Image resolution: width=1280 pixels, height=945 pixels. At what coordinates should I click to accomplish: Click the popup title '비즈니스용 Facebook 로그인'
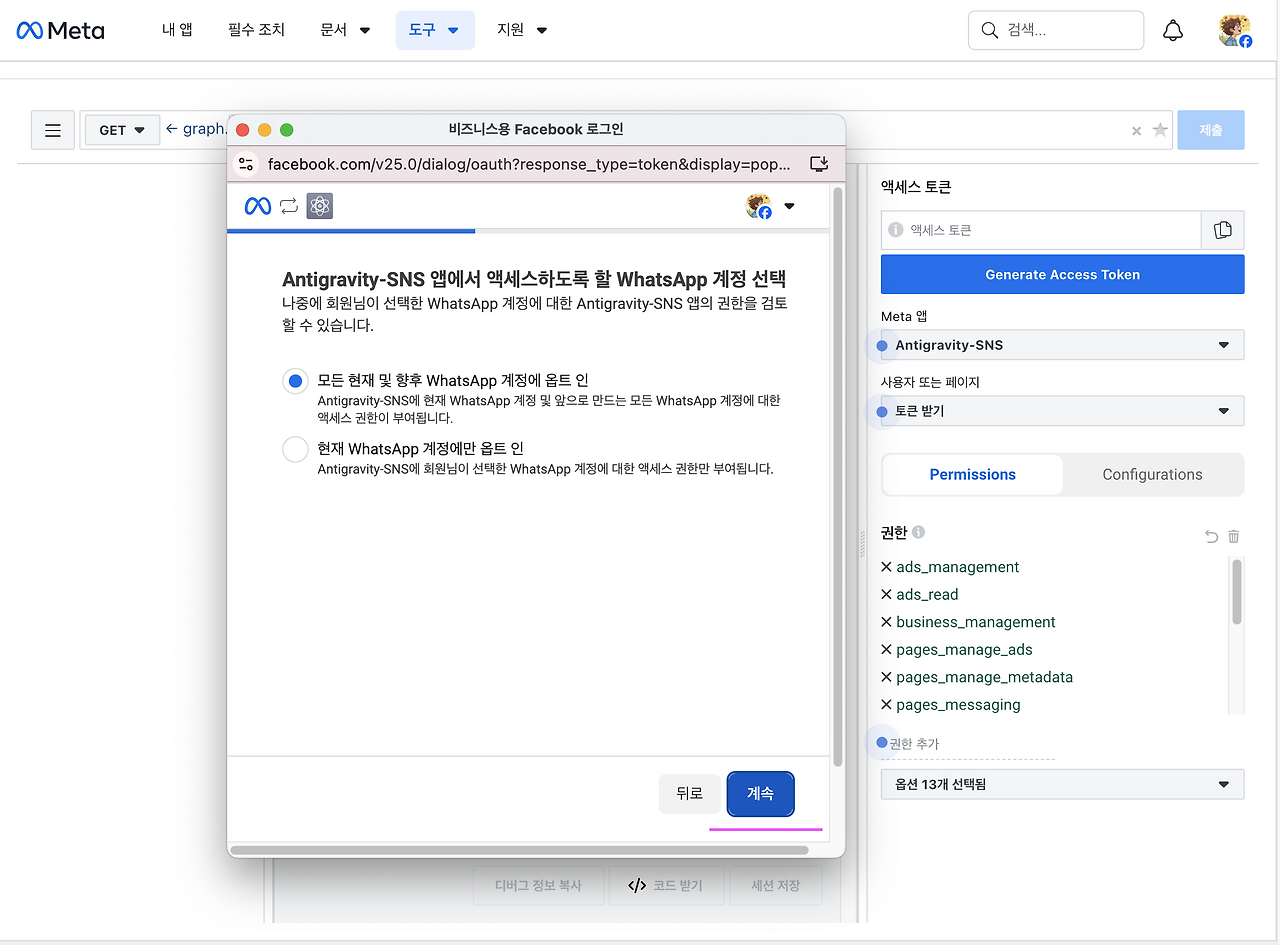click(x=536, y=129)
